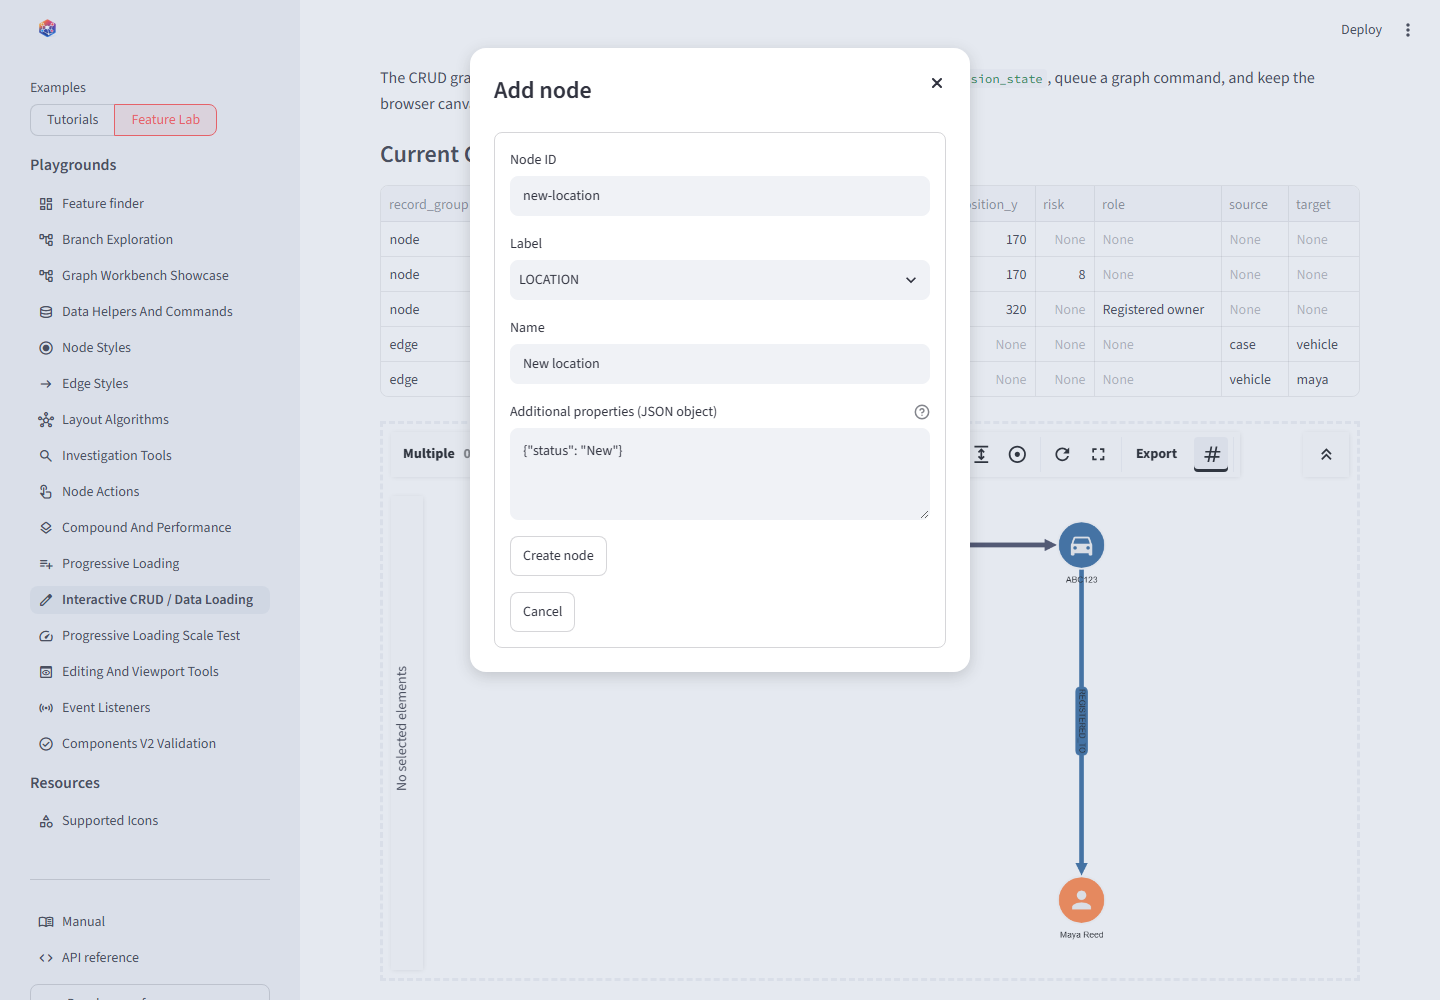Click the Node Styles icon in sidebar

(46, 348)
